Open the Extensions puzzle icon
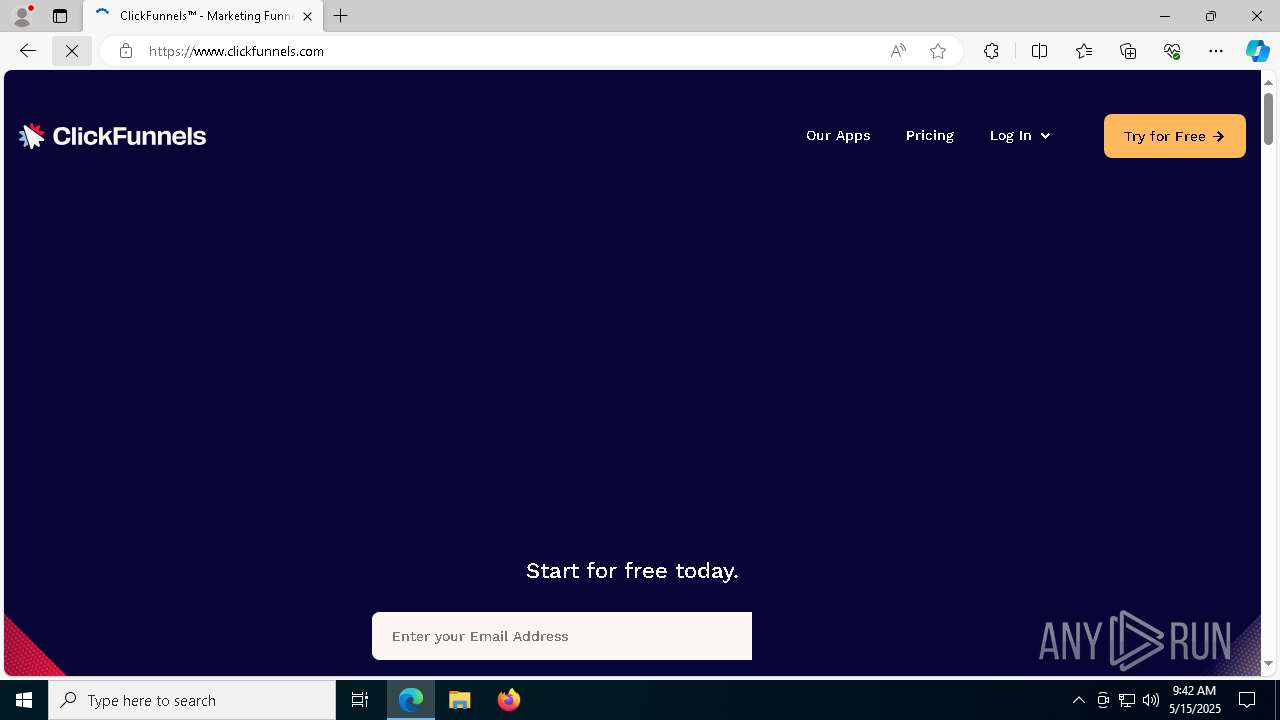 (991, 51)
